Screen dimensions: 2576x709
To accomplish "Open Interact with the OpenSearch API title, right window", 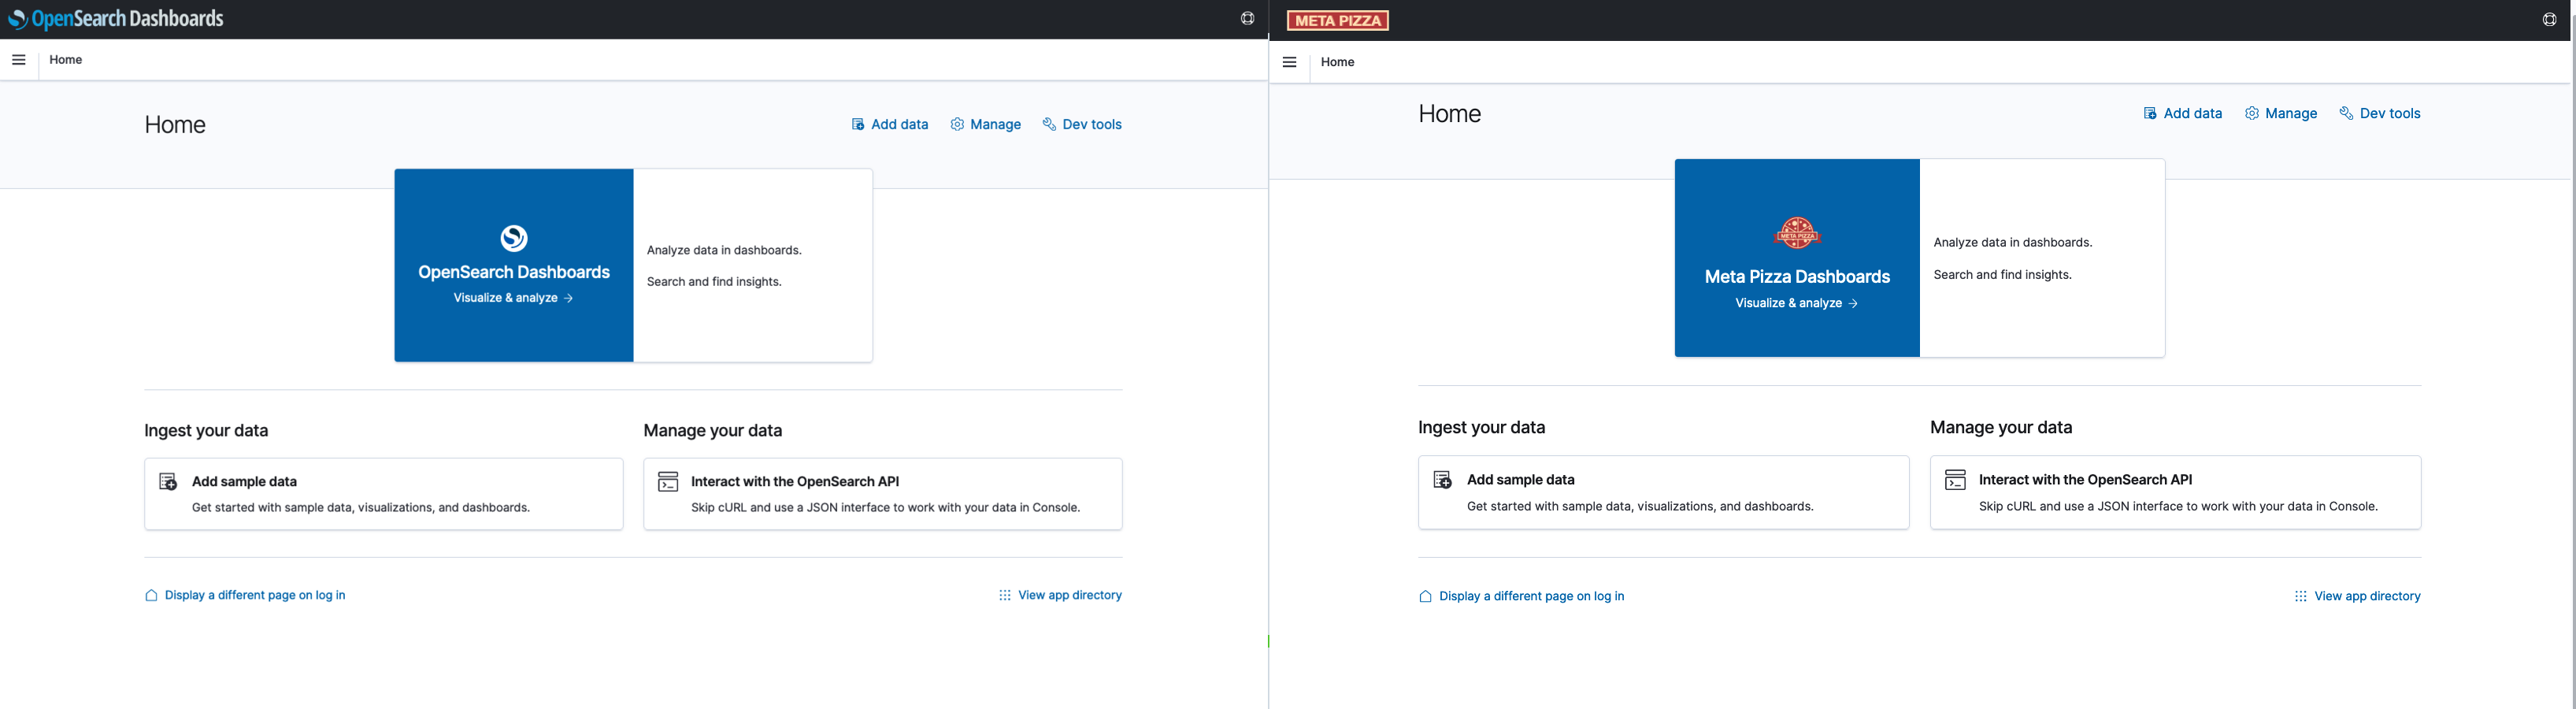I will [x=2085, y=480].
